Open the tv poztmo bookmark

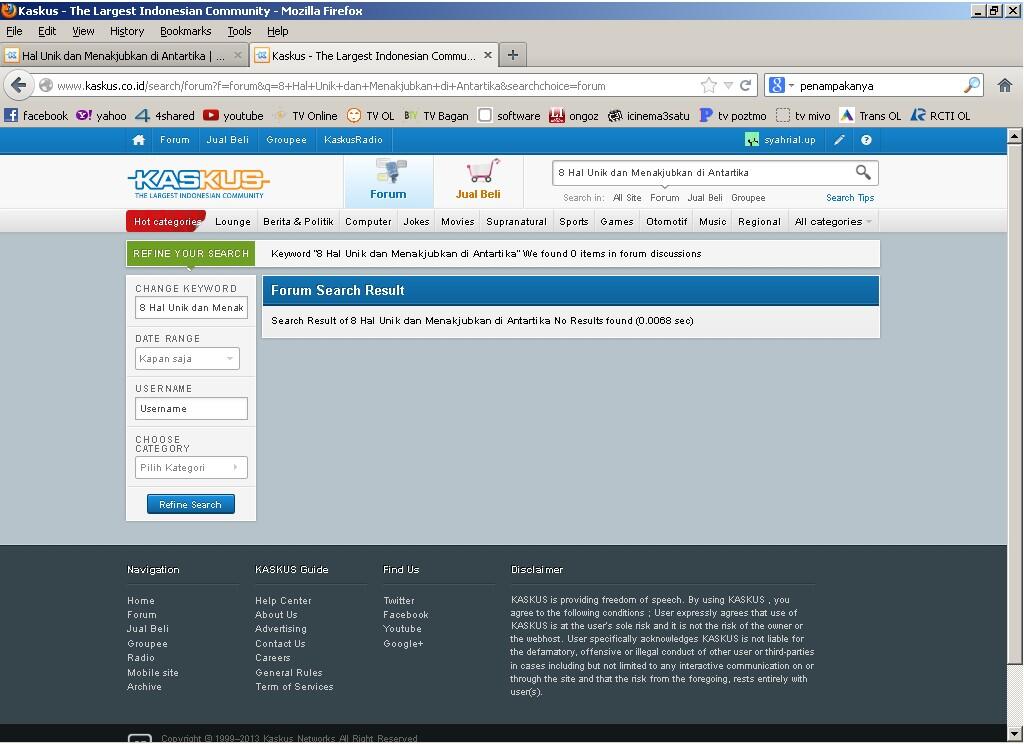[x=733, y=116]
